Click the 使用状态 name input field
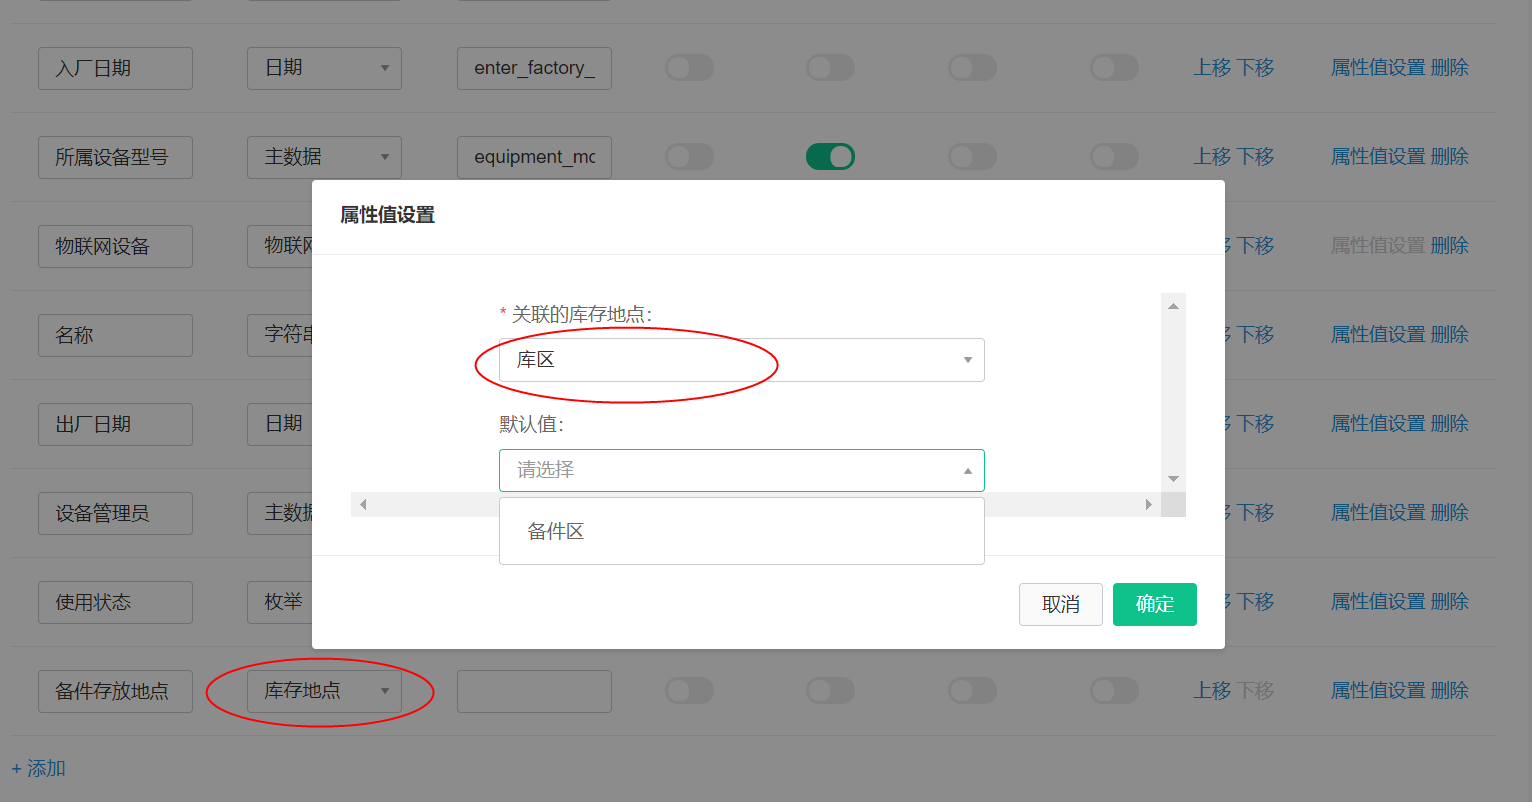 [115, 602]
